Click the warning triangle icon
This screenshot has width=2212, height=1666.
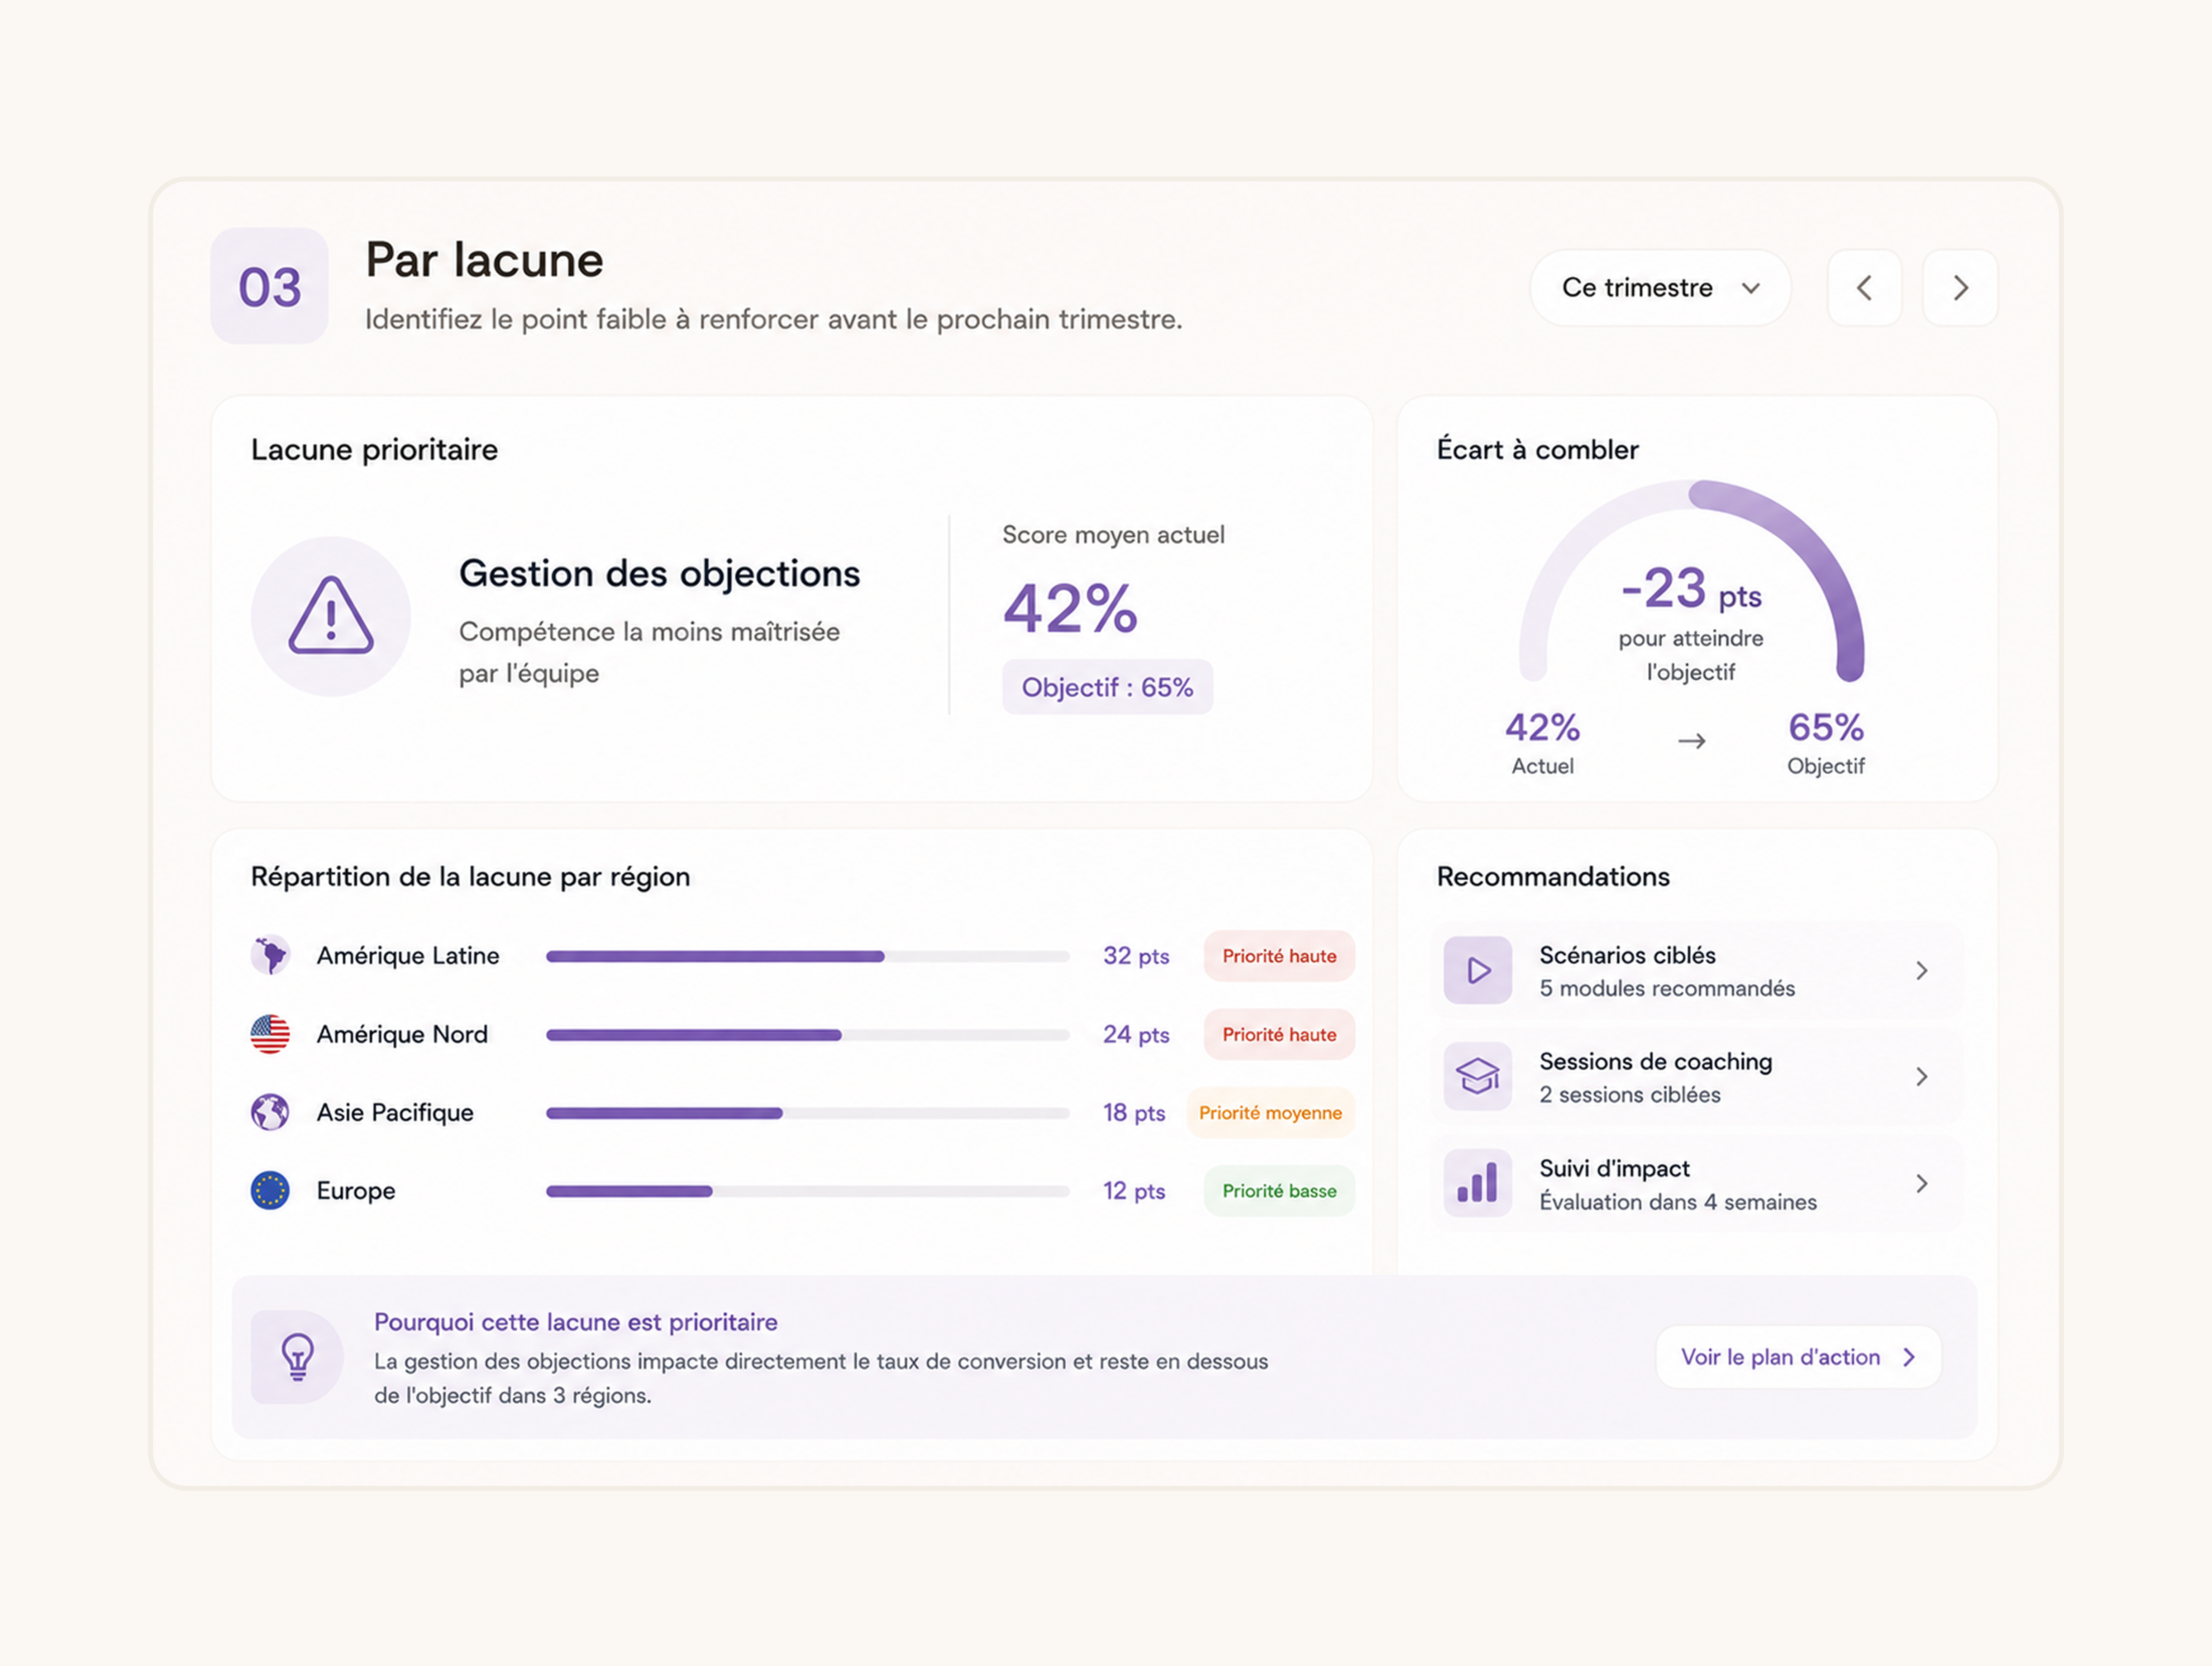(x=331, y=616)
